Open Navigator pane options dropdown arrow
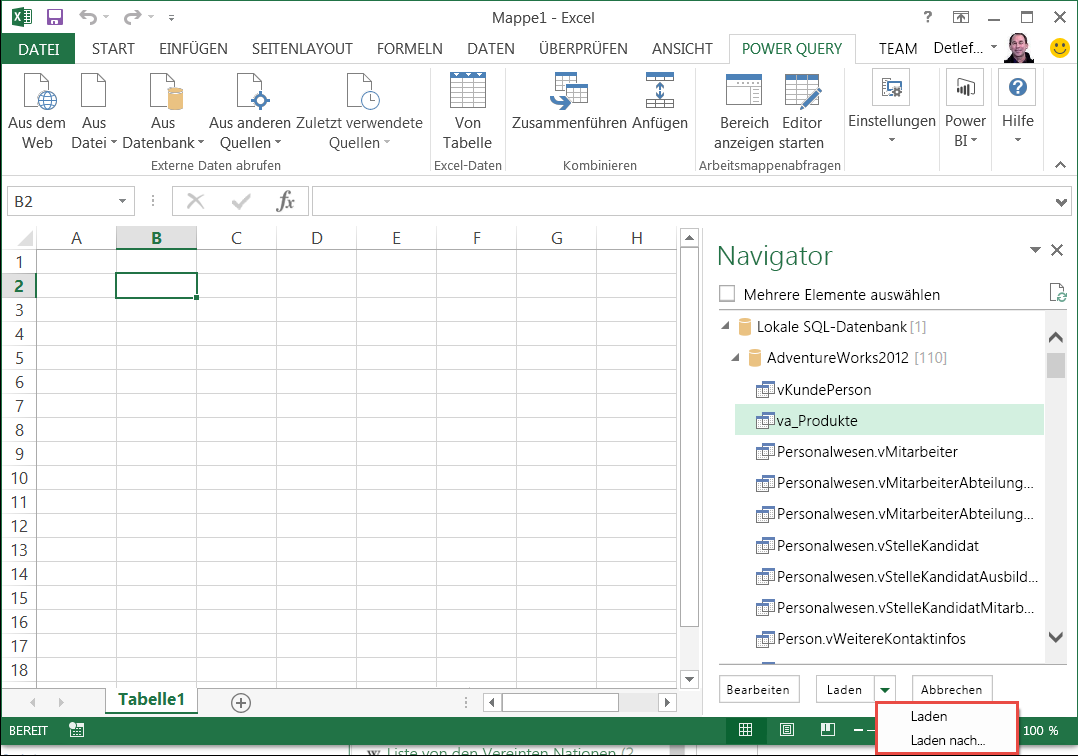Viewport: 1078px width, 756px height. pyautogui.click(x=1035, y=250)
